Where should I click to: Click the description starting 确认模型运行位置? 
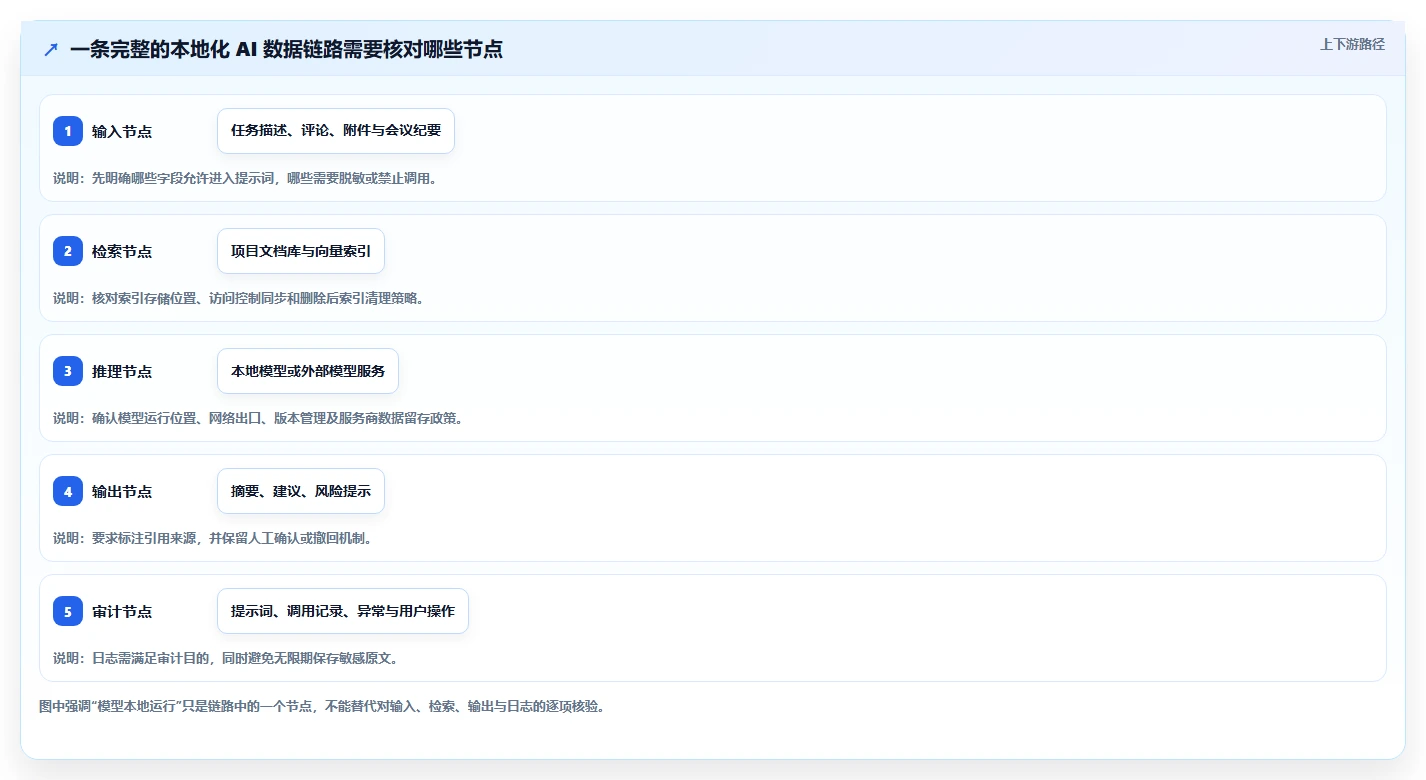(258, 418)
